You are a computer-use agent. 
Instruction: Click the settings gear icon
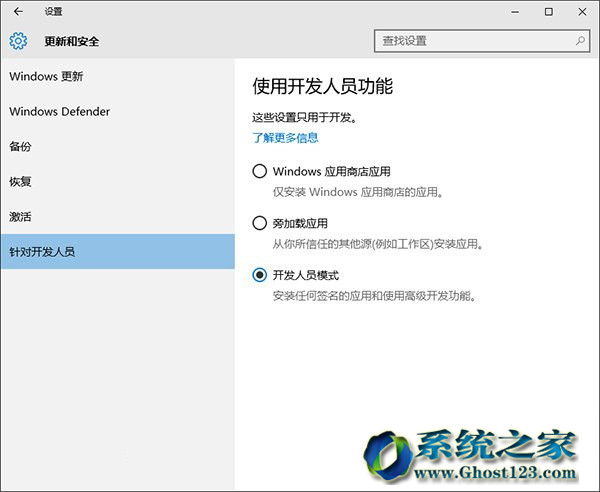click(x=18, y=41)
